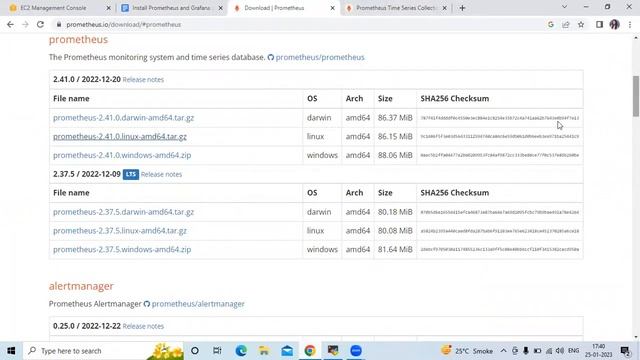Go back to the previous page

pos(10,24)
